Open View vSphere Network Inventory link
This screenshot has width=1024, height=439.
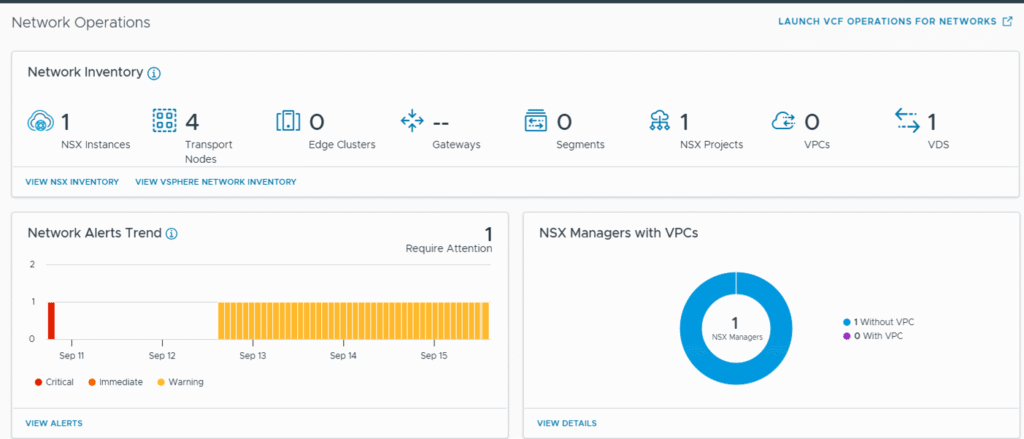(x=215, y=182)
